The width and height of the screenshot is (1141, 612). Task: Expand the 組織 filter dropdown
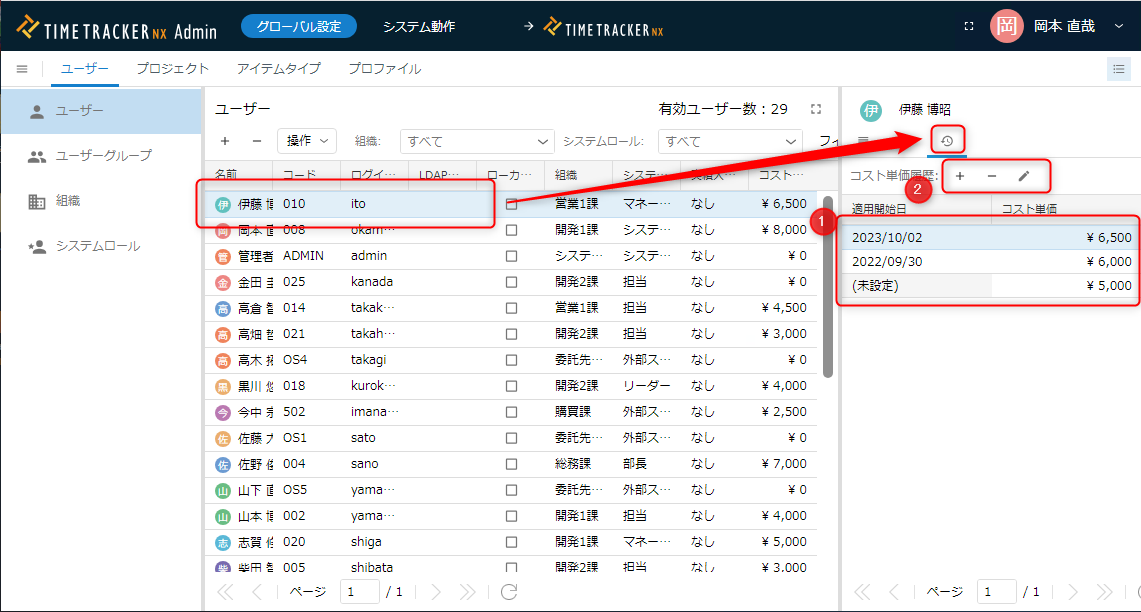[x=476, y=141]
